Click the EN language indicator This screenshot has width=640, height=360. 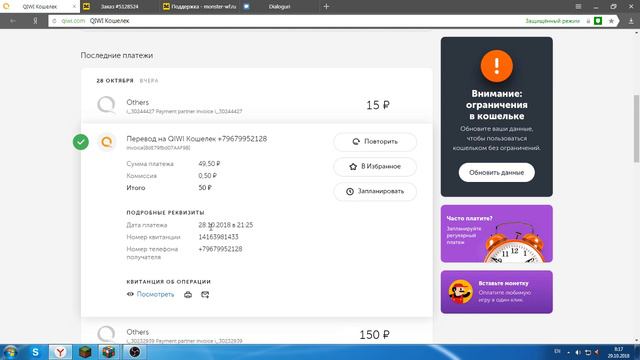[x=557, y=352]
